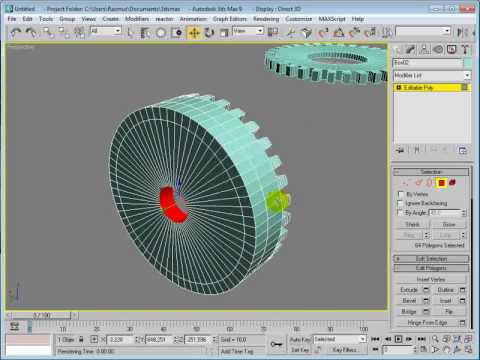Enable the Ignore Backfacing checkbox
Image resolution: width=480 pixels, height=360 pixels.
point(401,203)
